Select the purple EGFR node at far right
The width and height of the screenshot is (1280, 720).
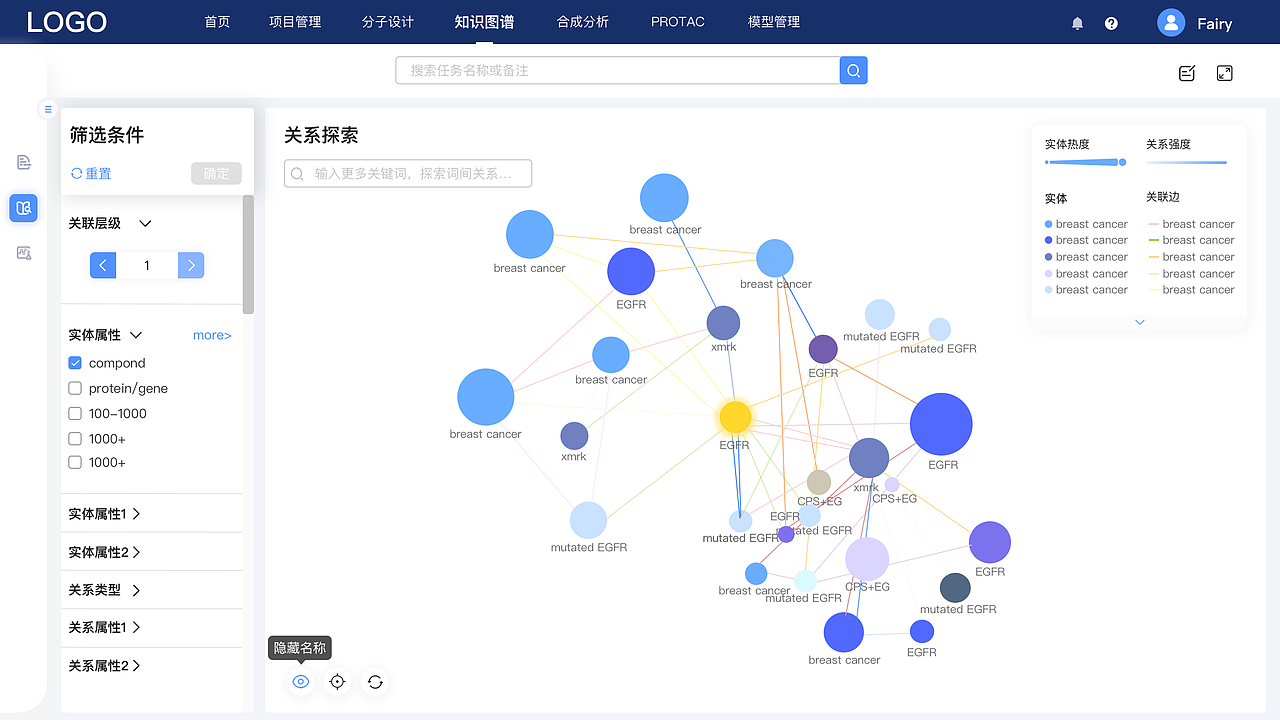point(990,542)
